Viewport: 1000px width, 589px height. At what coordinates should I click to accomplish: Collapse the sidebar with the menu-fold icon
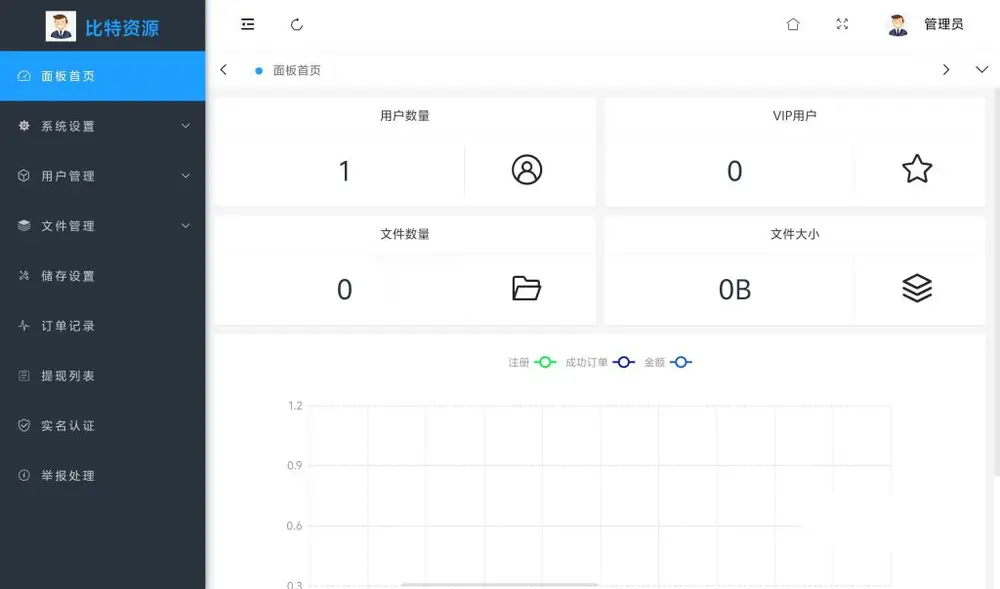click(247, 24)
